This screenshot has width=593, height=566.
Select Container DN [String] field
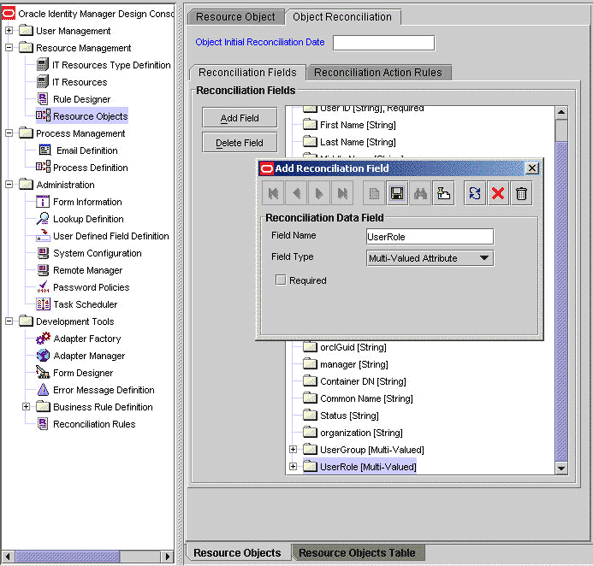[363, 381]
